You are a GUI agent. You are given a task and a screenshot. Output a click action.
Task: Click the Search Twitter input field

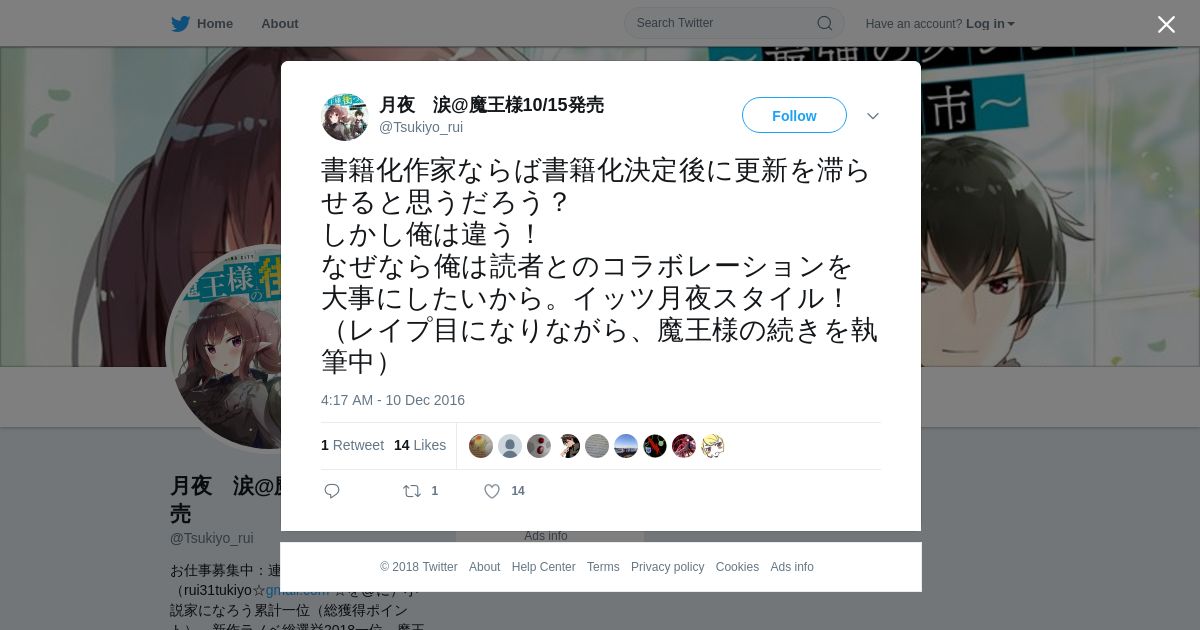tap(722, 23)
